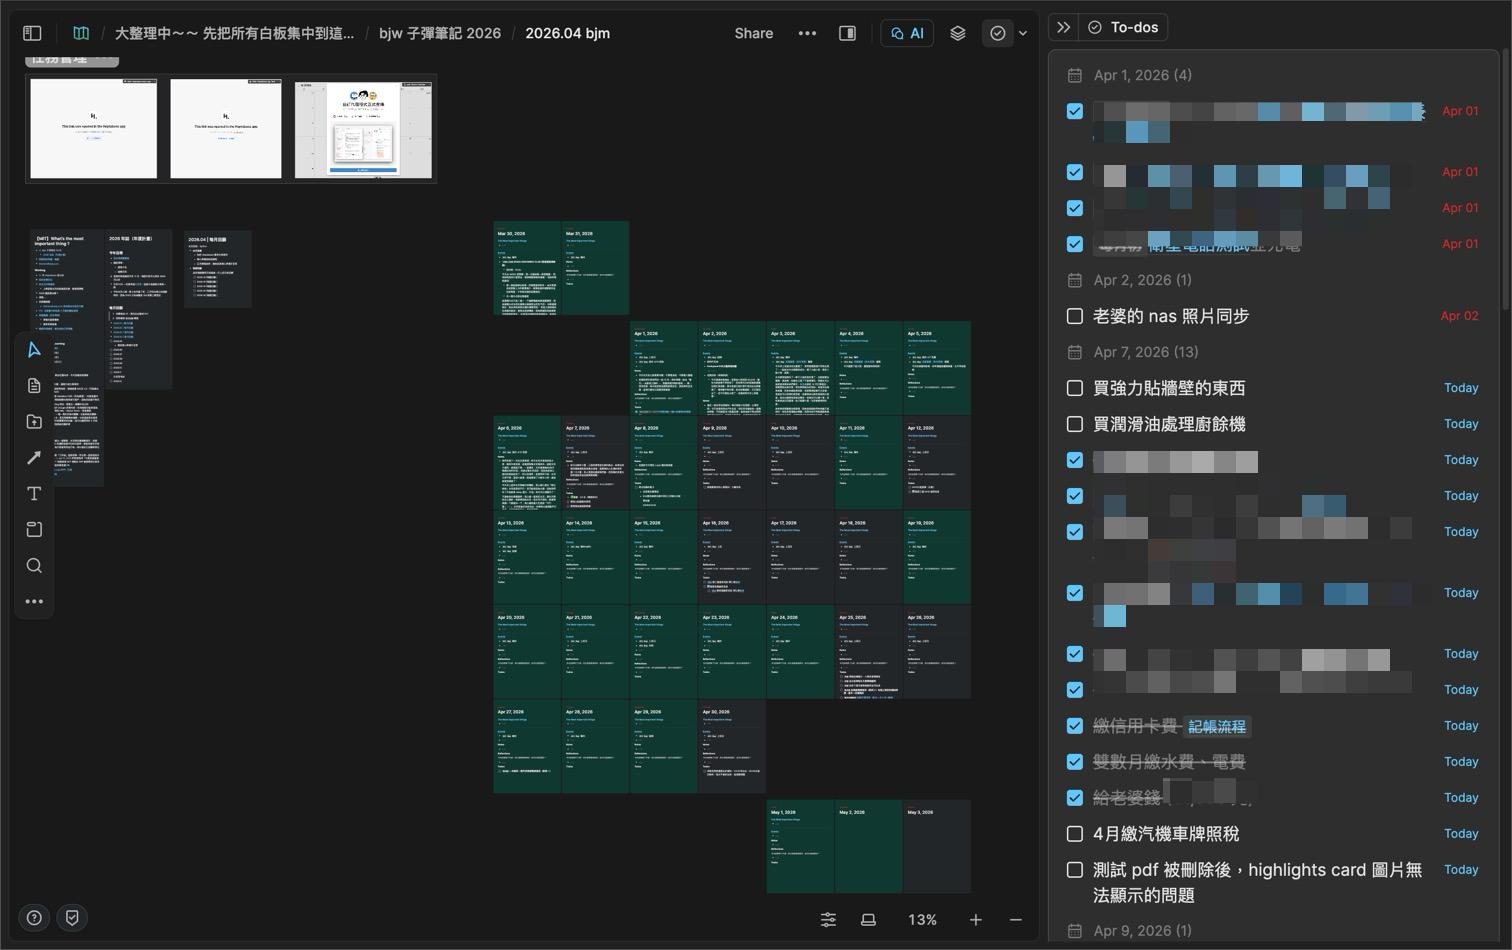Open the AI assistant button
Viewport: 1512px width, 950px height.
tap(907, 33)
